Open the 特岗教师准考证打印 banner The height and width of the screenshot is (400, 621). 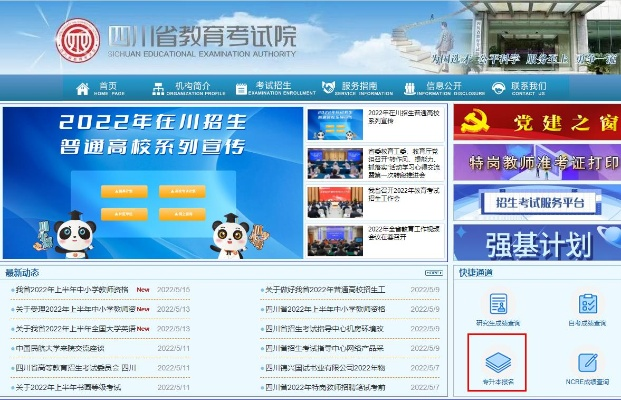[536, 162]
